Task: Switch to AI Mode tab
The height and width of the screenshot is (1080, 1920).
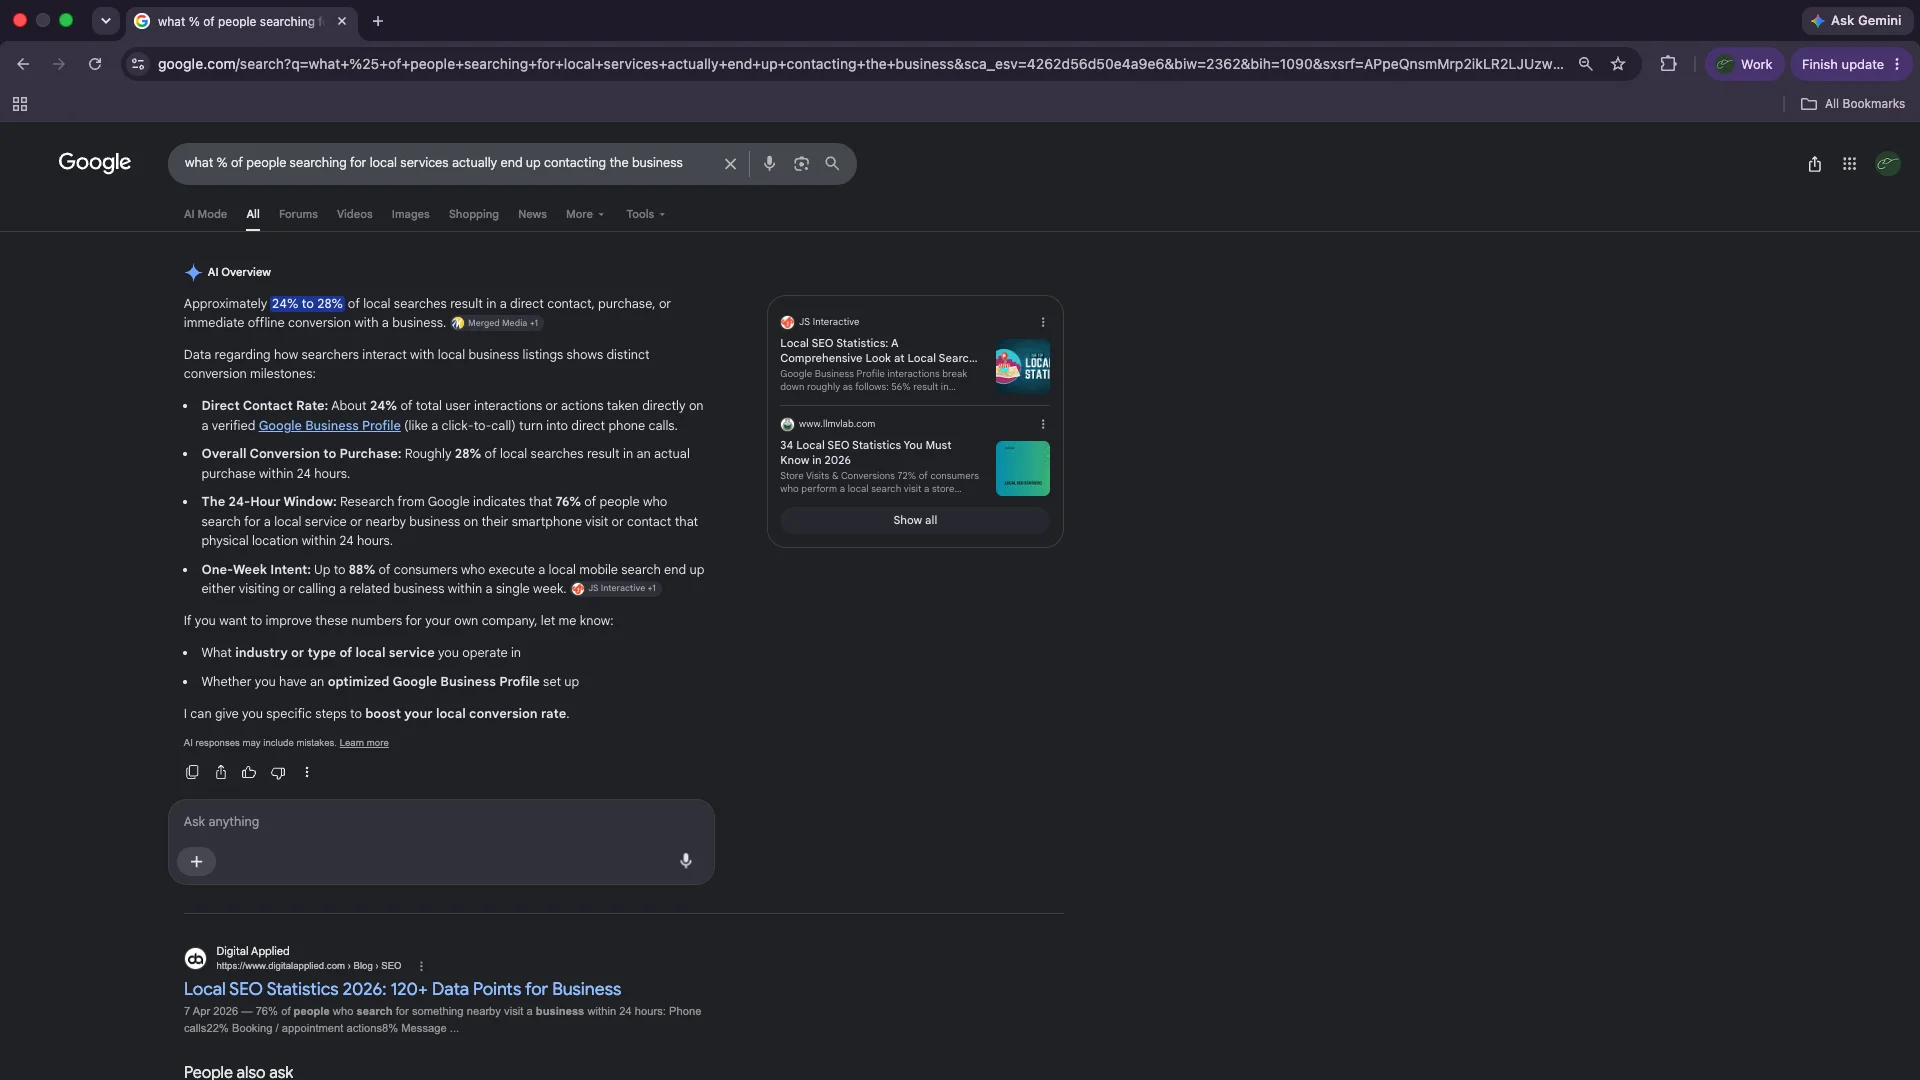Action: (205, 214)
